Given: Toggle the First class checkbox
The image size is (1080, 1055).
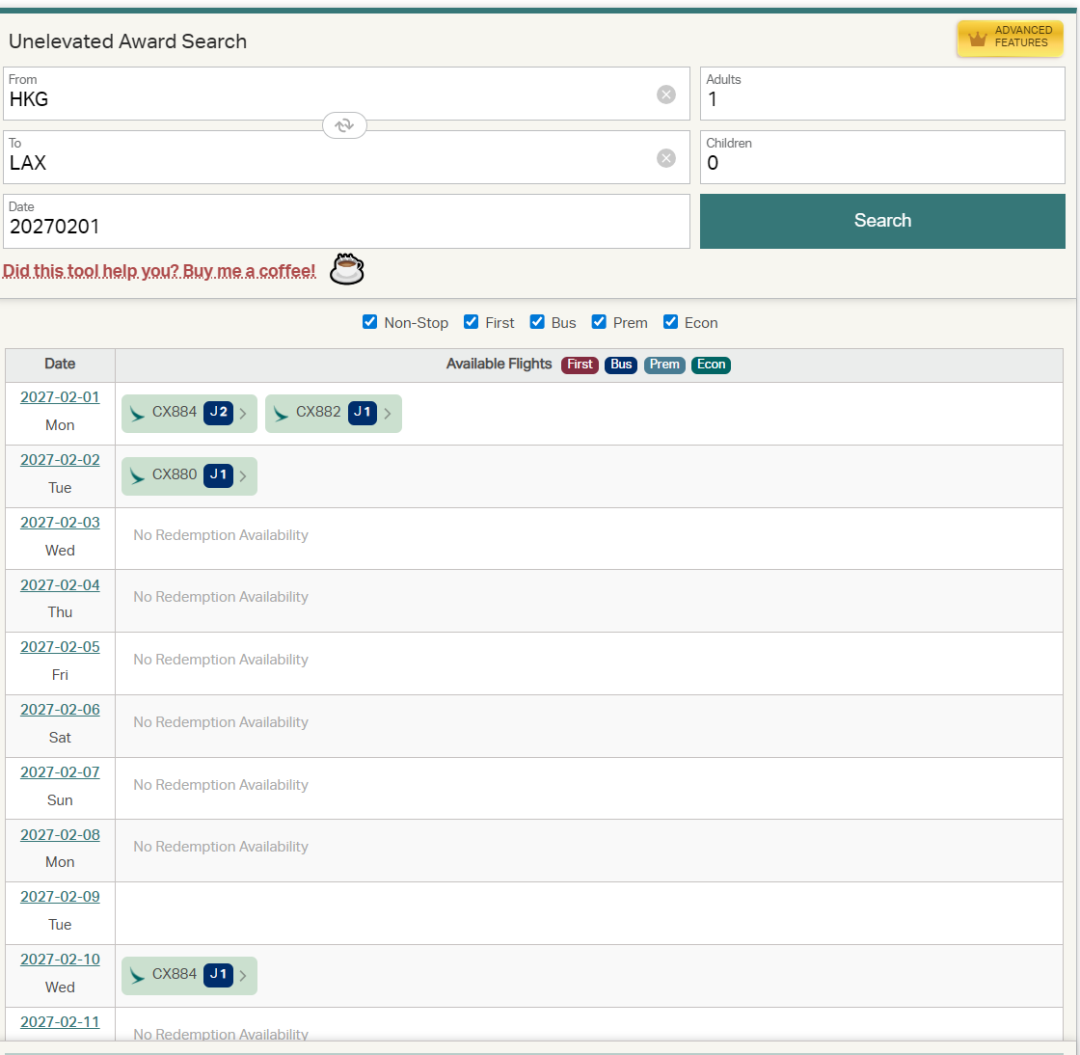Looking at the screenshot, I should coord(471,322).
